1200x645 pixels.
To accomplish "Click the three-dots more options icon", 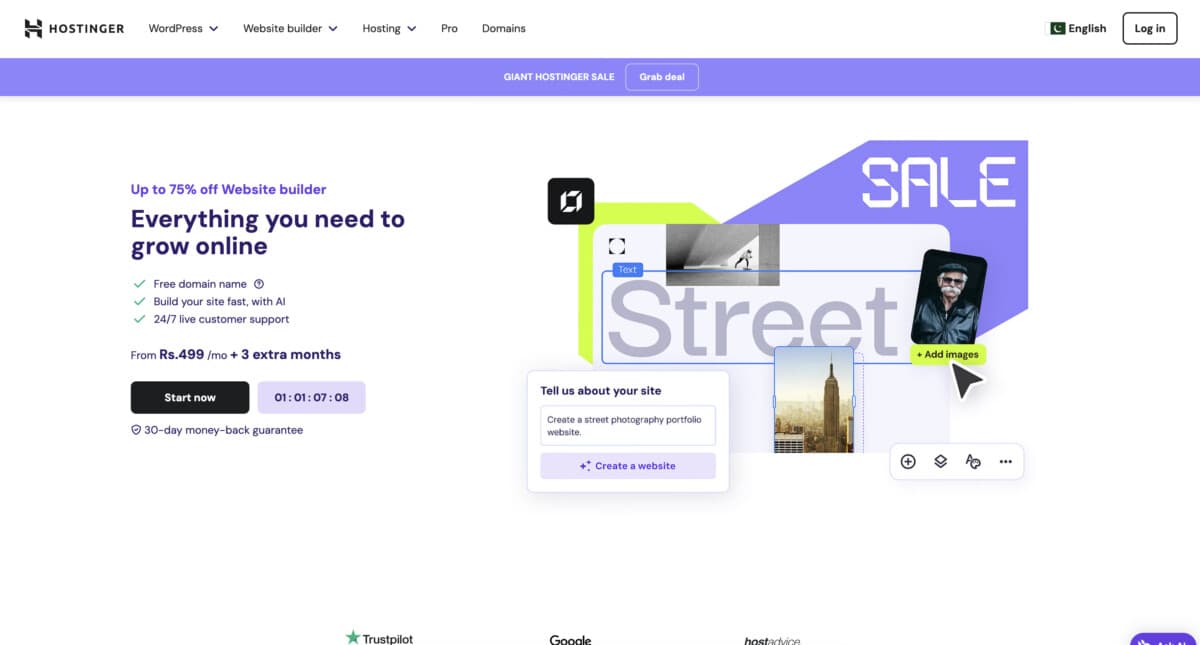I will click(x=1005, y=461).
